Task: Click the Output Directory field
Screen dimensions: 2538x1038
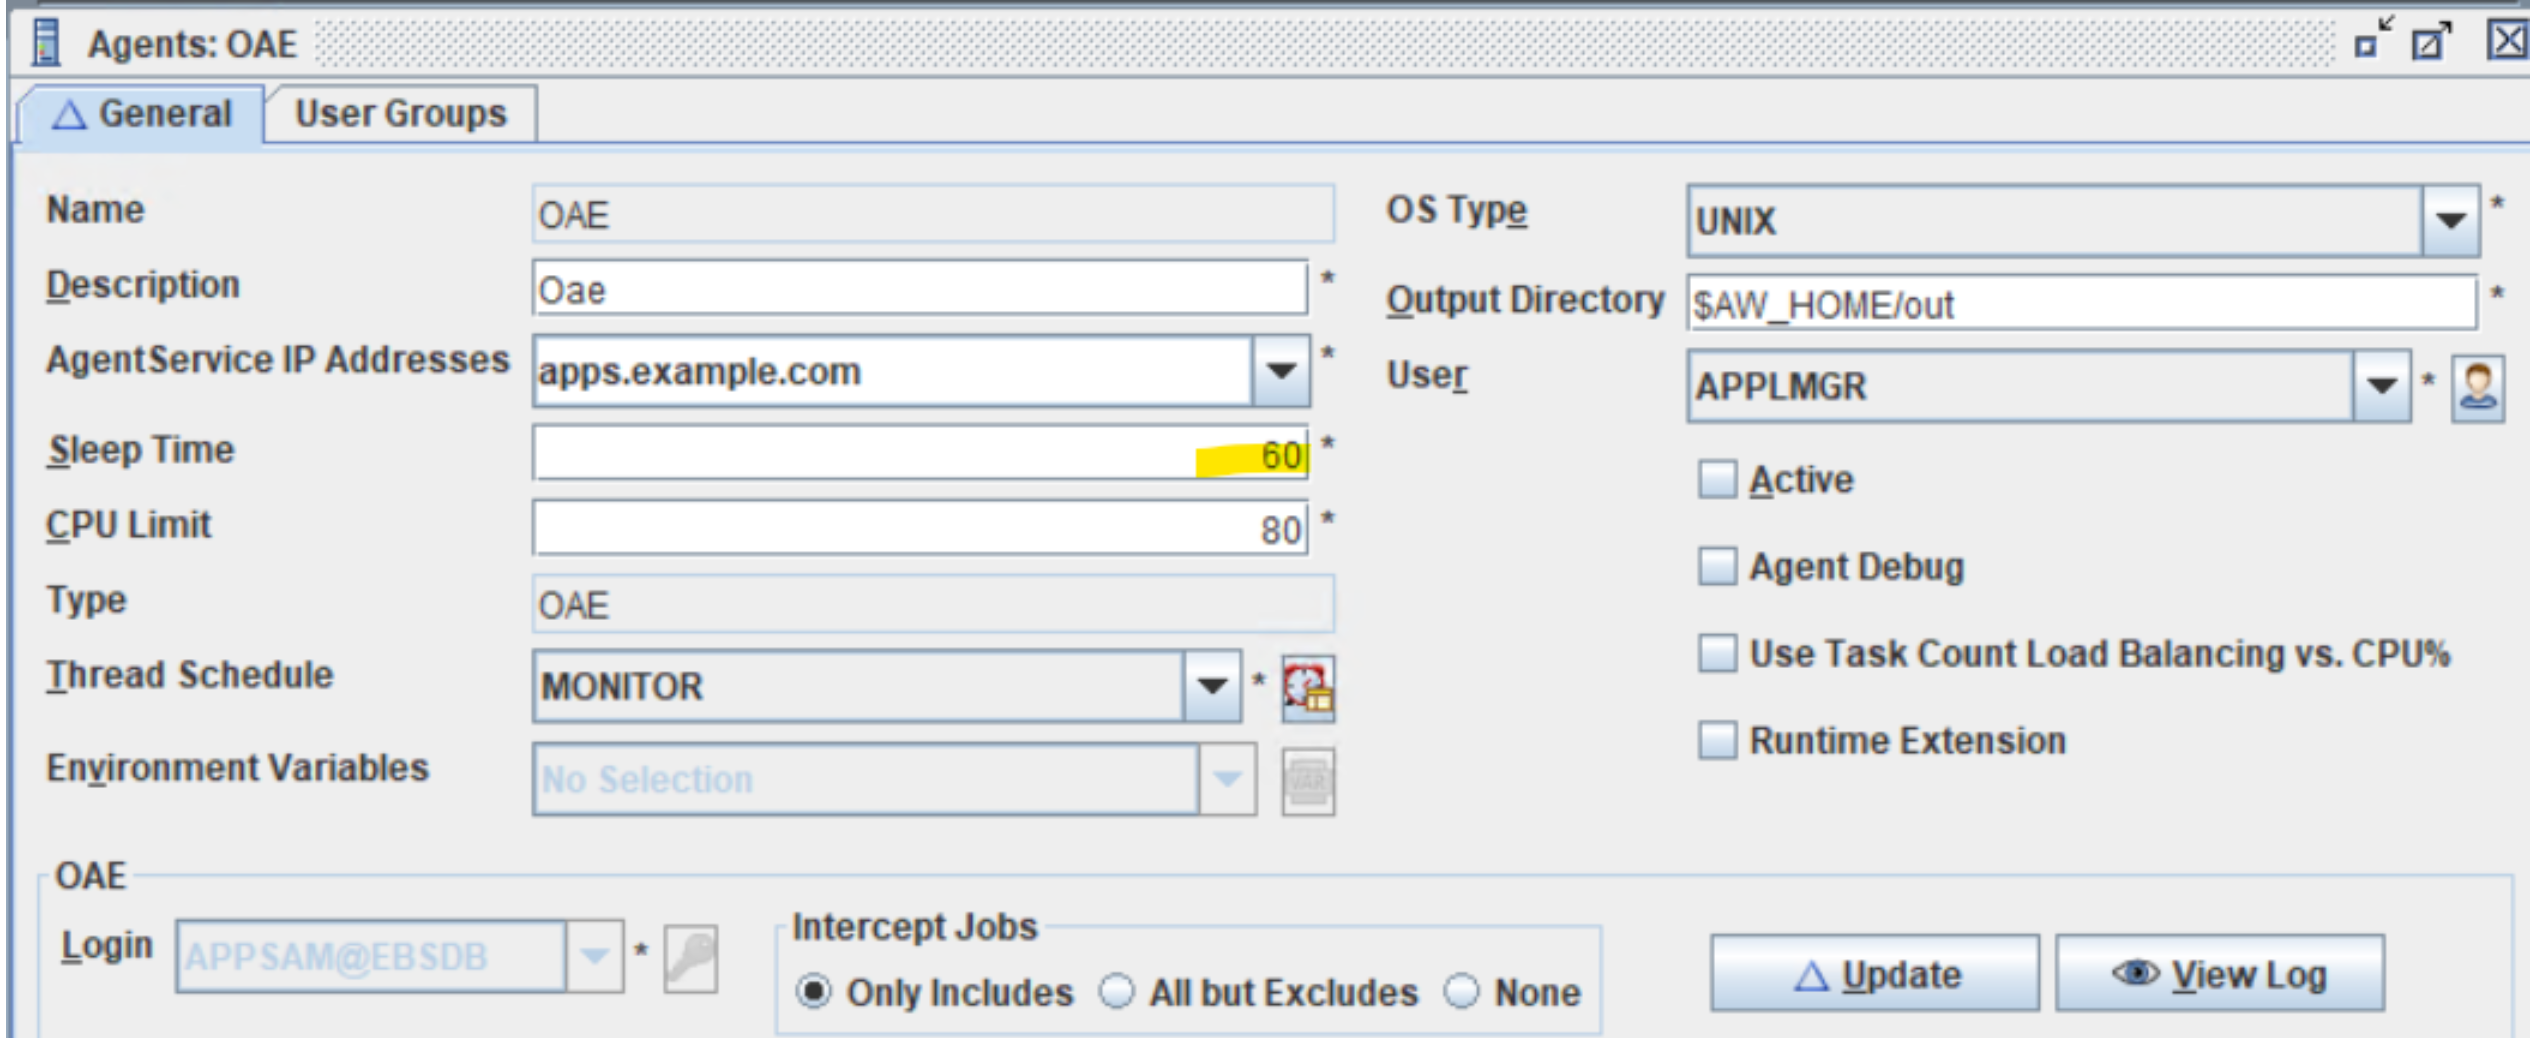Action: 2082,303
